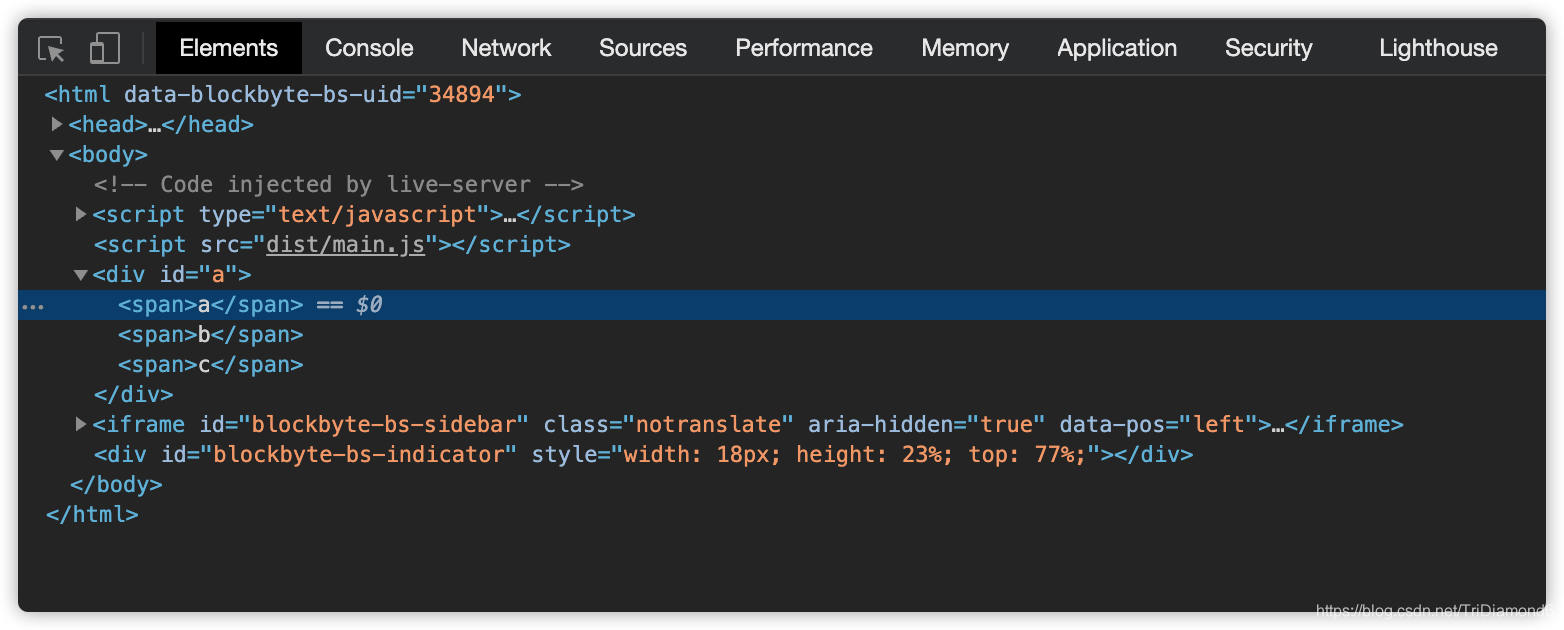1564x630 pixels.
Task: Activate the inspect element picker icon
Action: point(51,48)
